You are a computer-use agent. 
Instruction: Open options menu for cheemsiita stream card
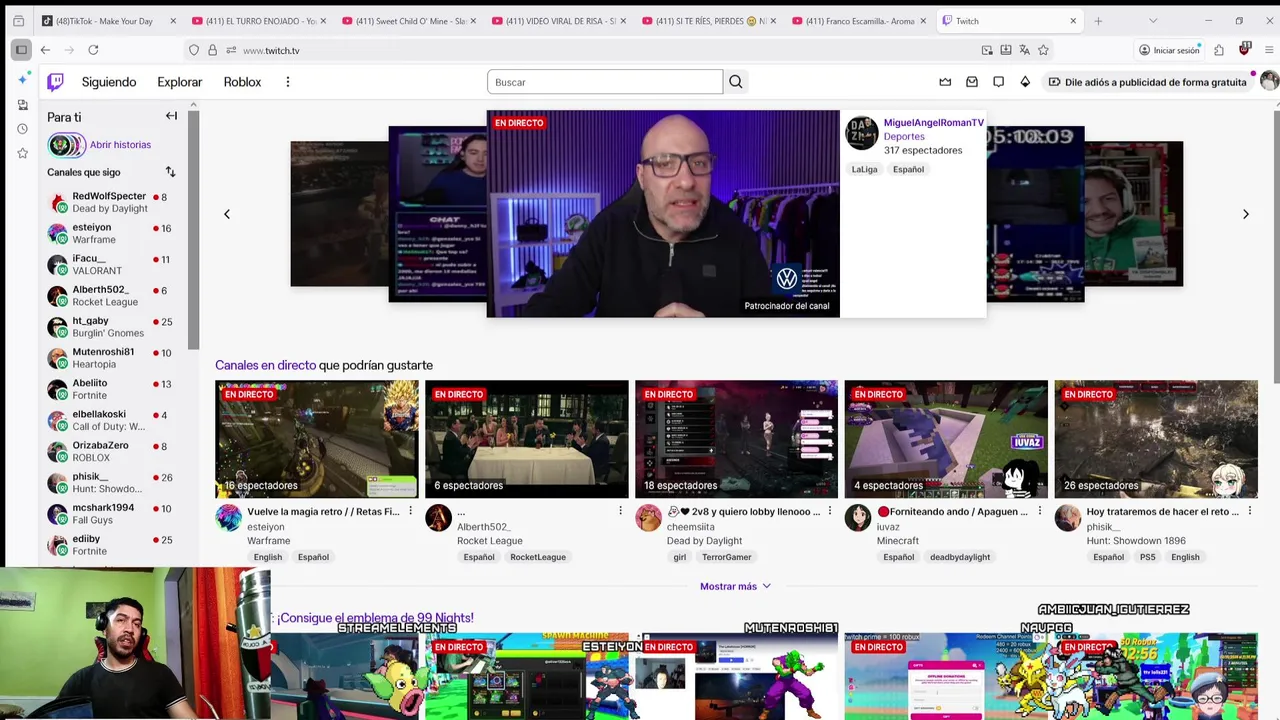tap(829, 511)
